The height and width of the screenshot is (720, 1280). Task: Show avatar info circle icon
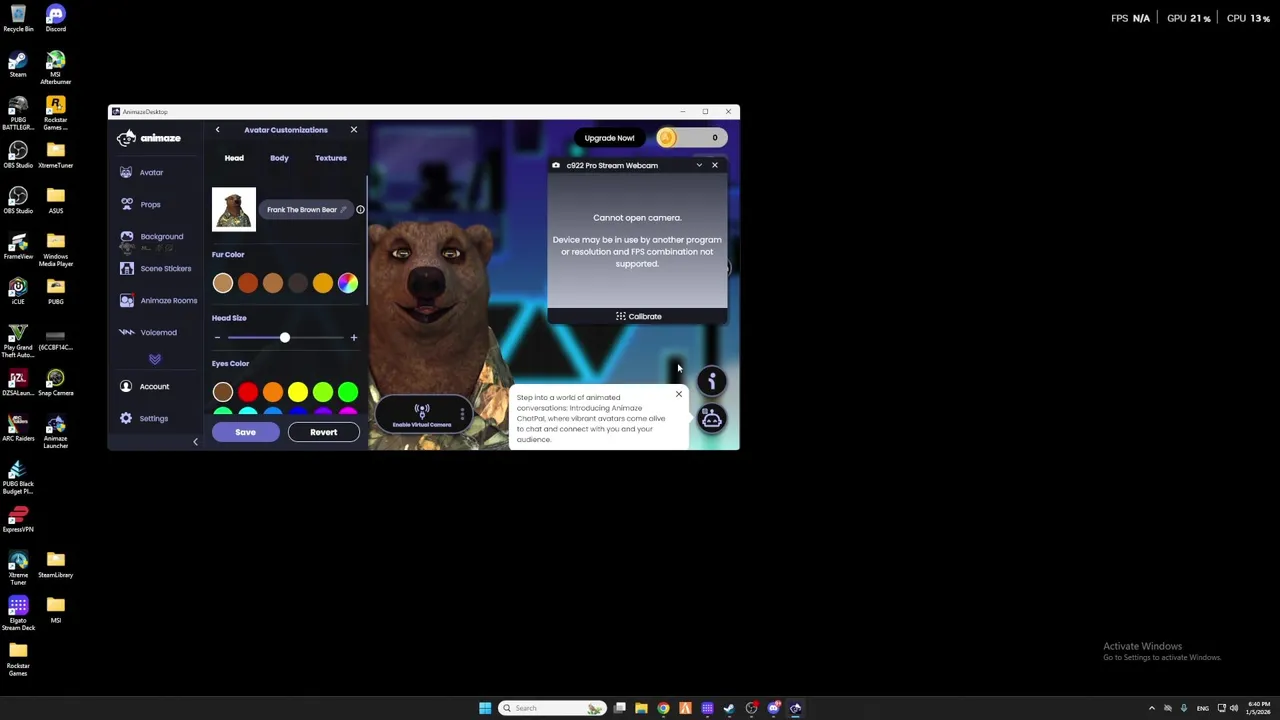point(360,209)
